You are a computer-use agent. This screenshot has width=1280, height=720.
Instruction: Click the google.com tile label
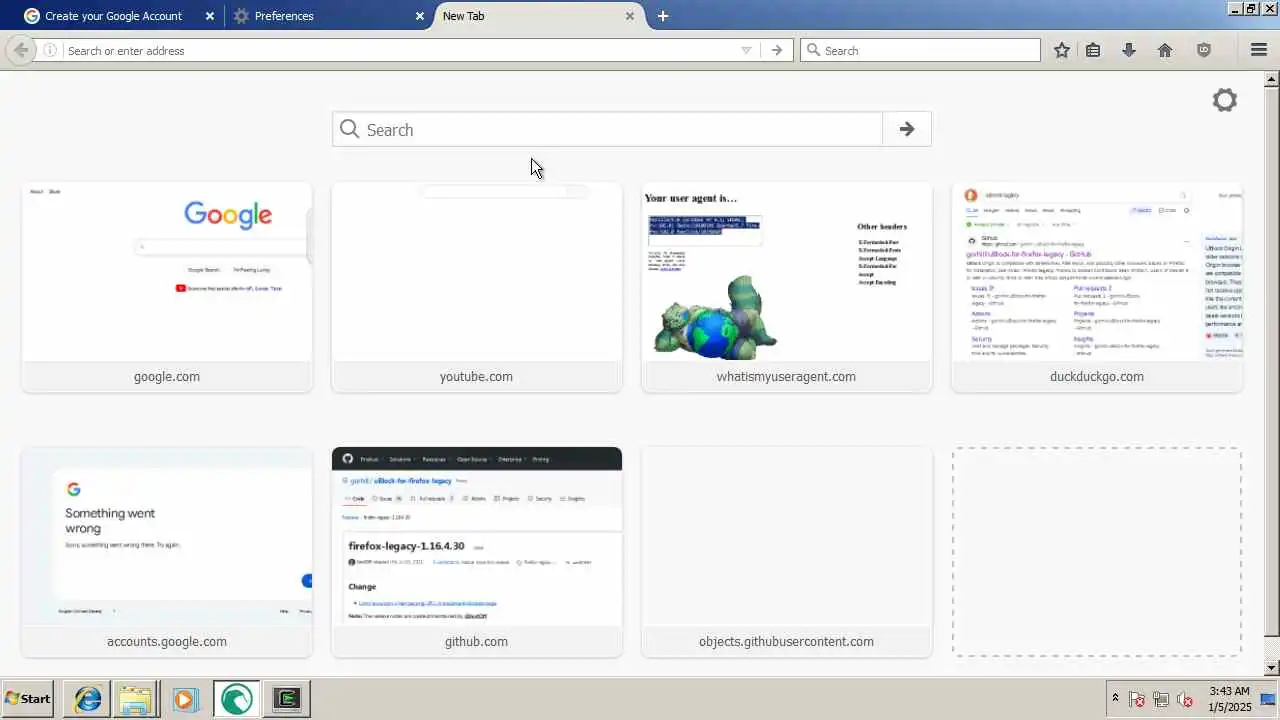point(167,377)
